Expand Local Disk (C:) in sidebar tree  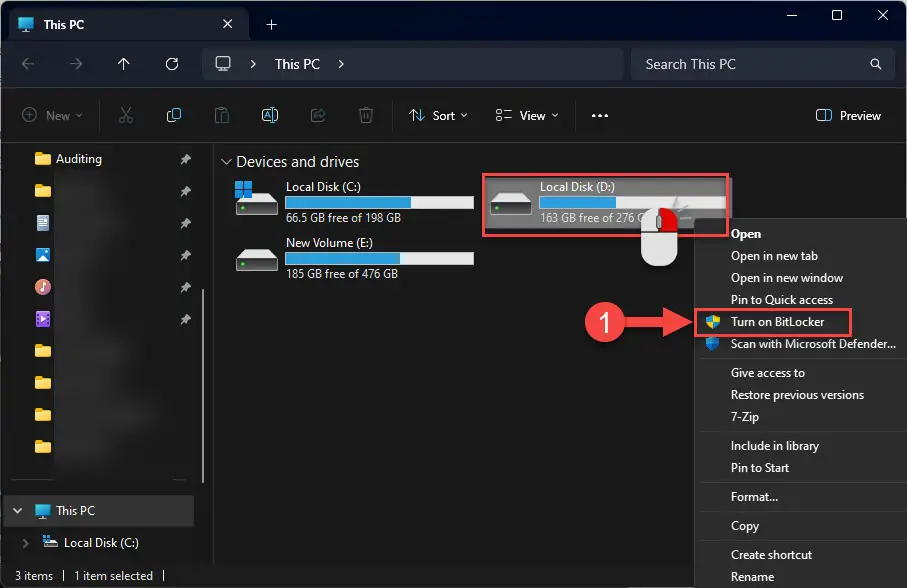click(25, 543)
